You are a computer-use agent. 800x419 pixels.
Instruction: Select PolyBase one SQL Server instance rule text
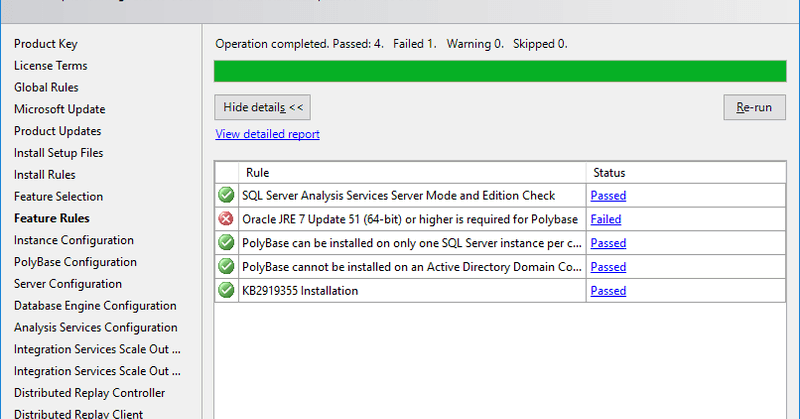(x=412, y=243)
